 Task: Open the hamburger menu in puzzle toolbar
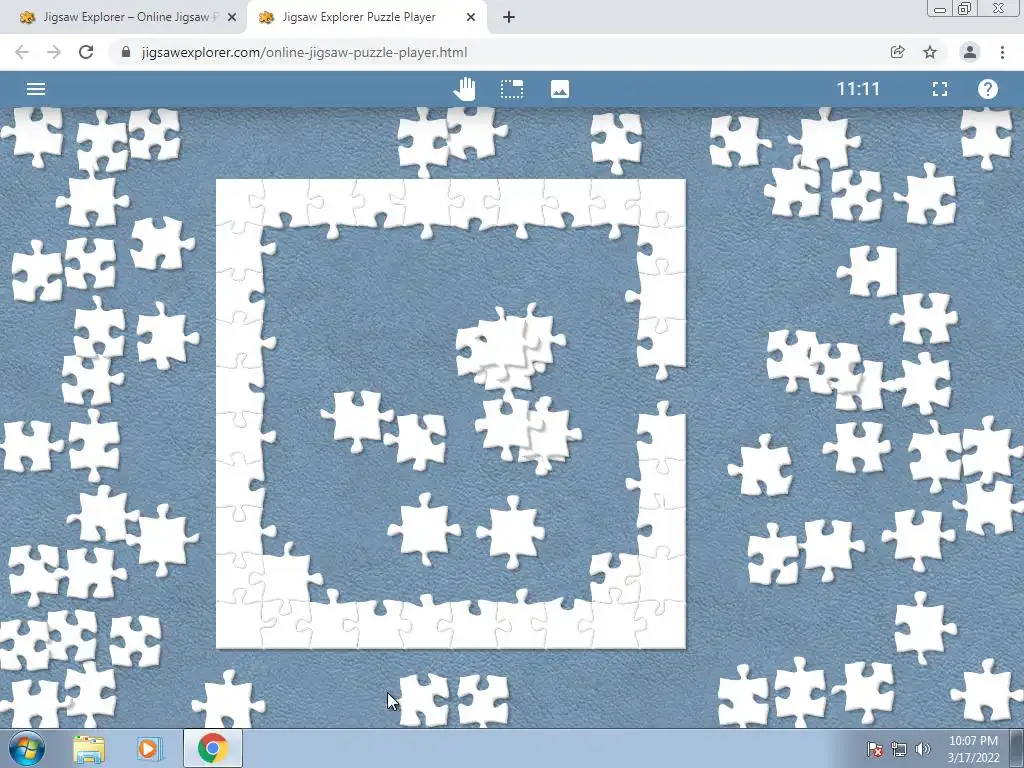(36, 89)
